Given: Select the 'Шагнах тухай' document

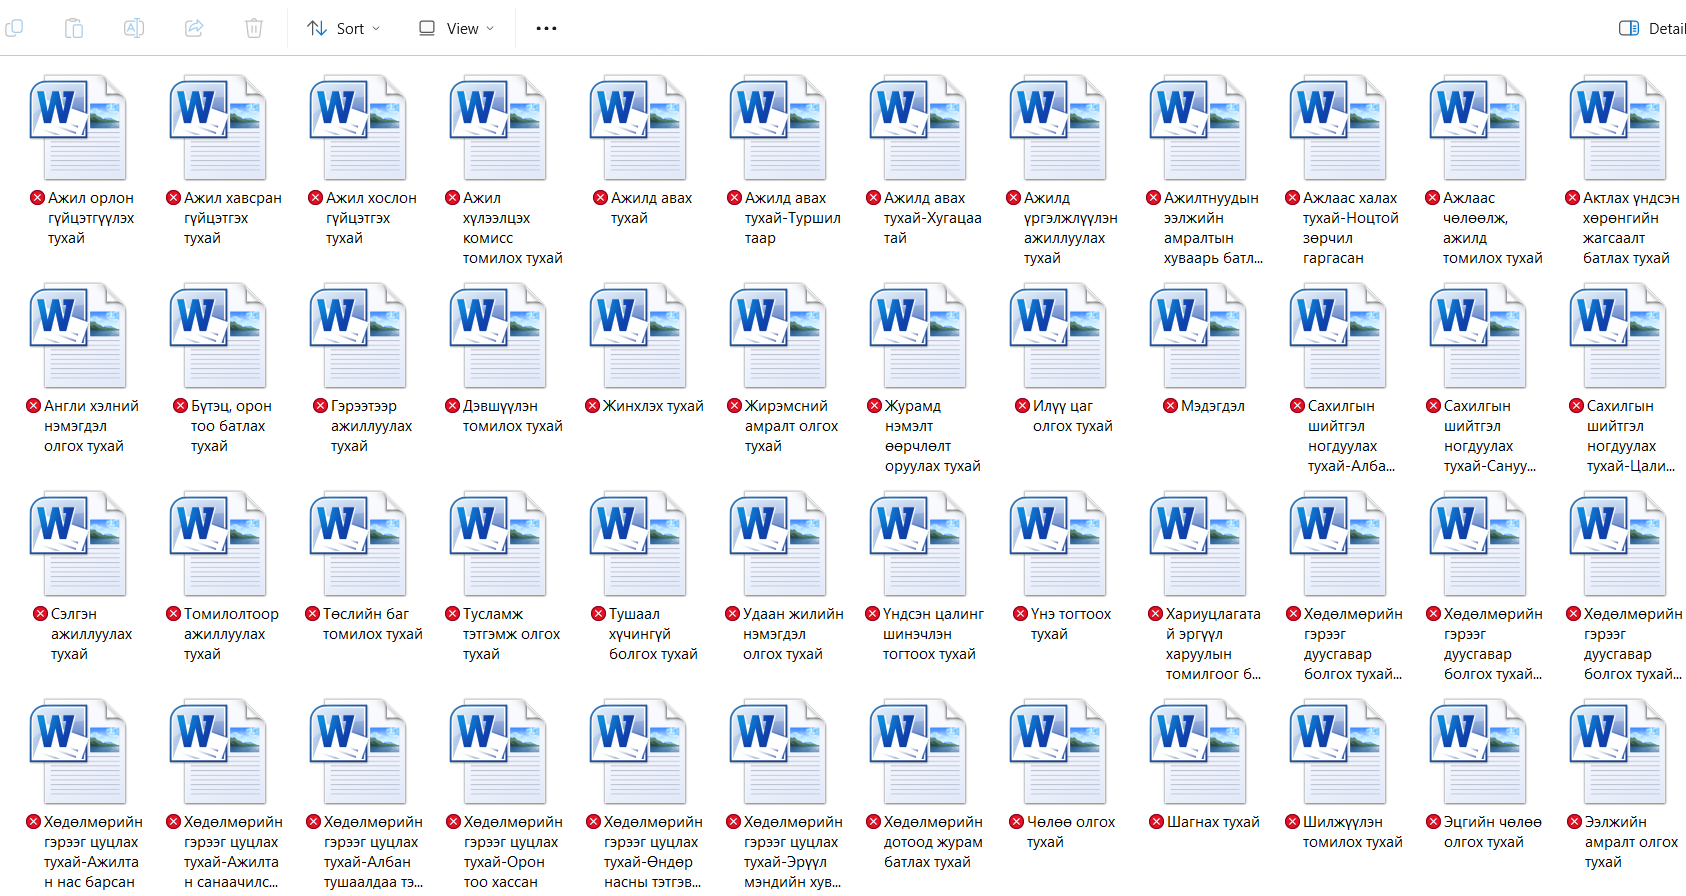Looking at the screenshot, I should tap(1198, 752).
